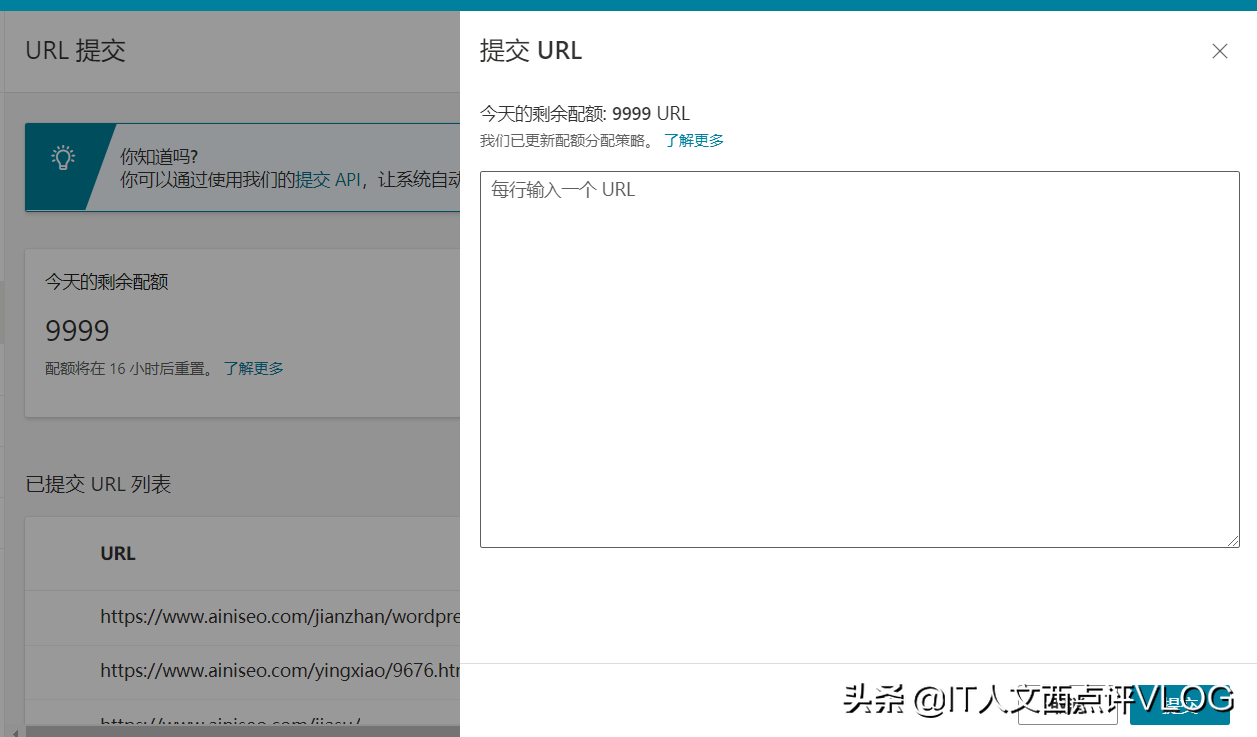Click the cancel button in panel footer
Screen dimensions: 1257x737
(1067, 705)
